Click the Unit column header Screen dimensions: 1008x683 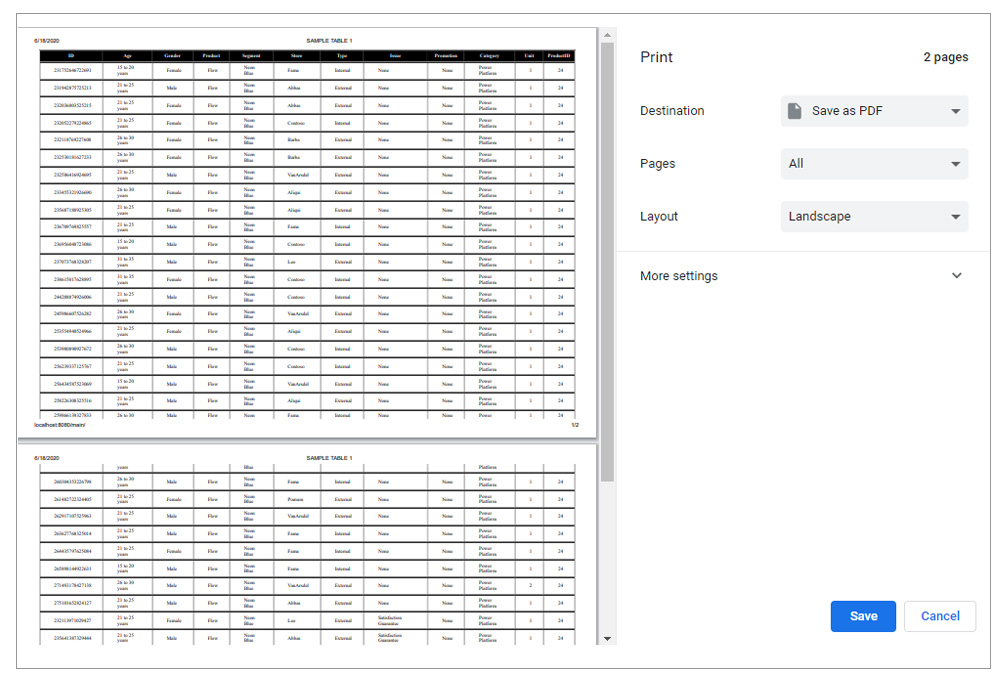[529, 56]
